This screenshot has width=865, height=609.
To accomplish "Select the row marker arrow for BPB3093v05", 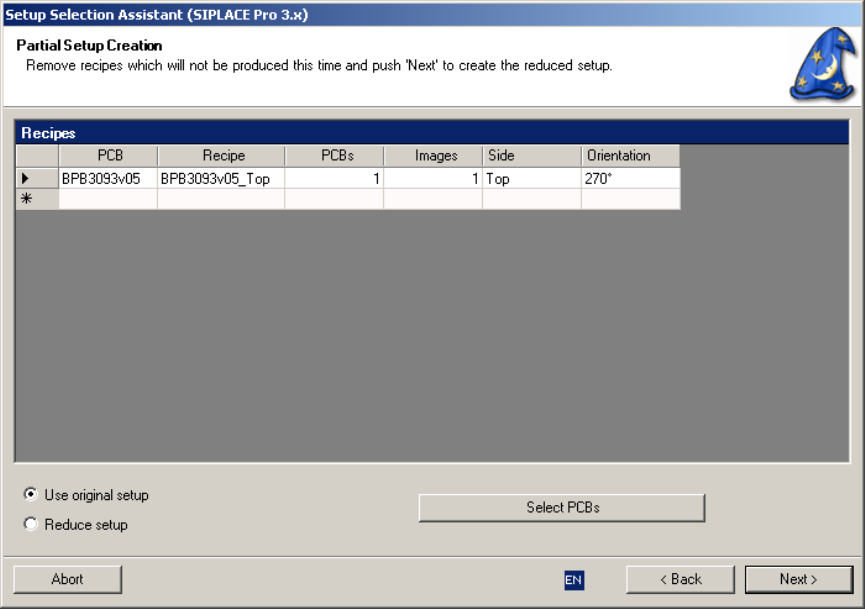I will (x=37, y=178).
